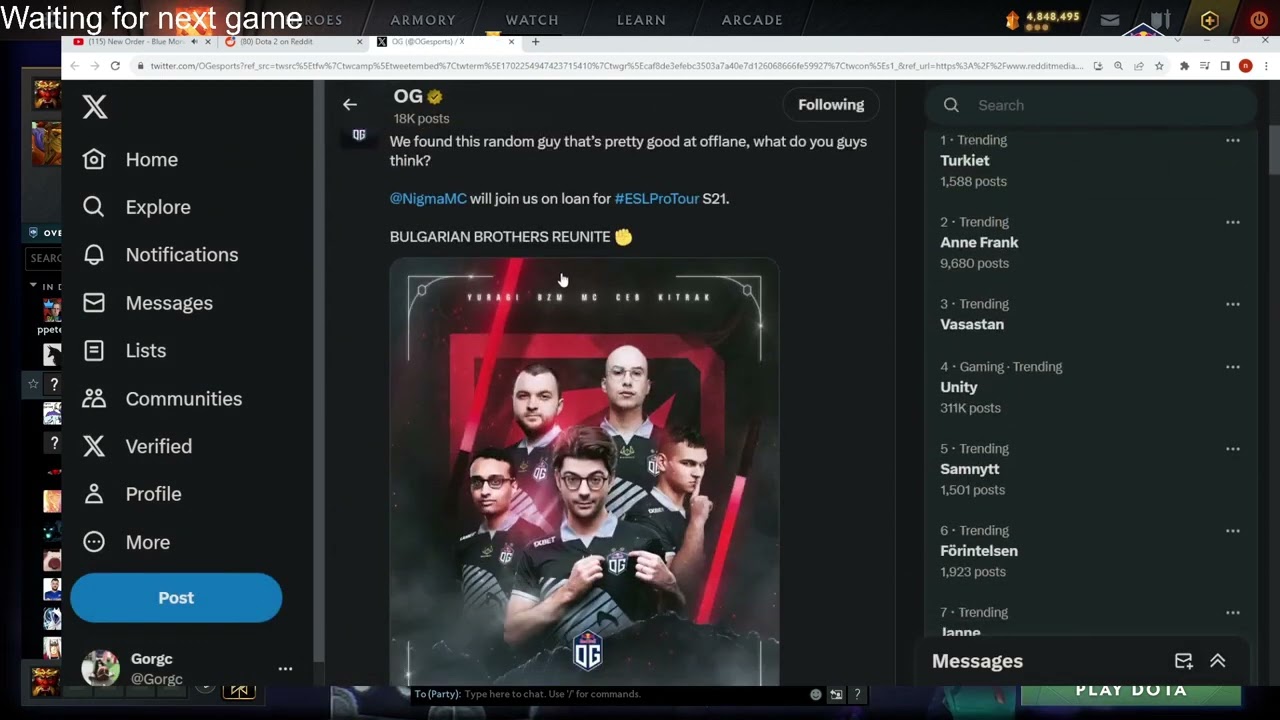The width and height of the screenshot is (1280, 720).
Task: Share this page from the address bar
Action: (x=1139, y=66)
